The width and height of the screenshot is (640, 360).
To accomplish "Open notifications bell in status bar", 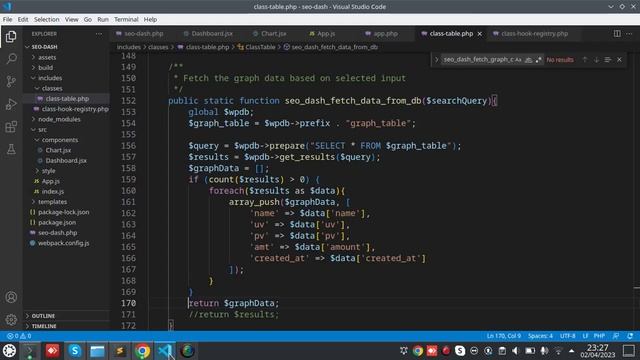I will coord(630,336).
